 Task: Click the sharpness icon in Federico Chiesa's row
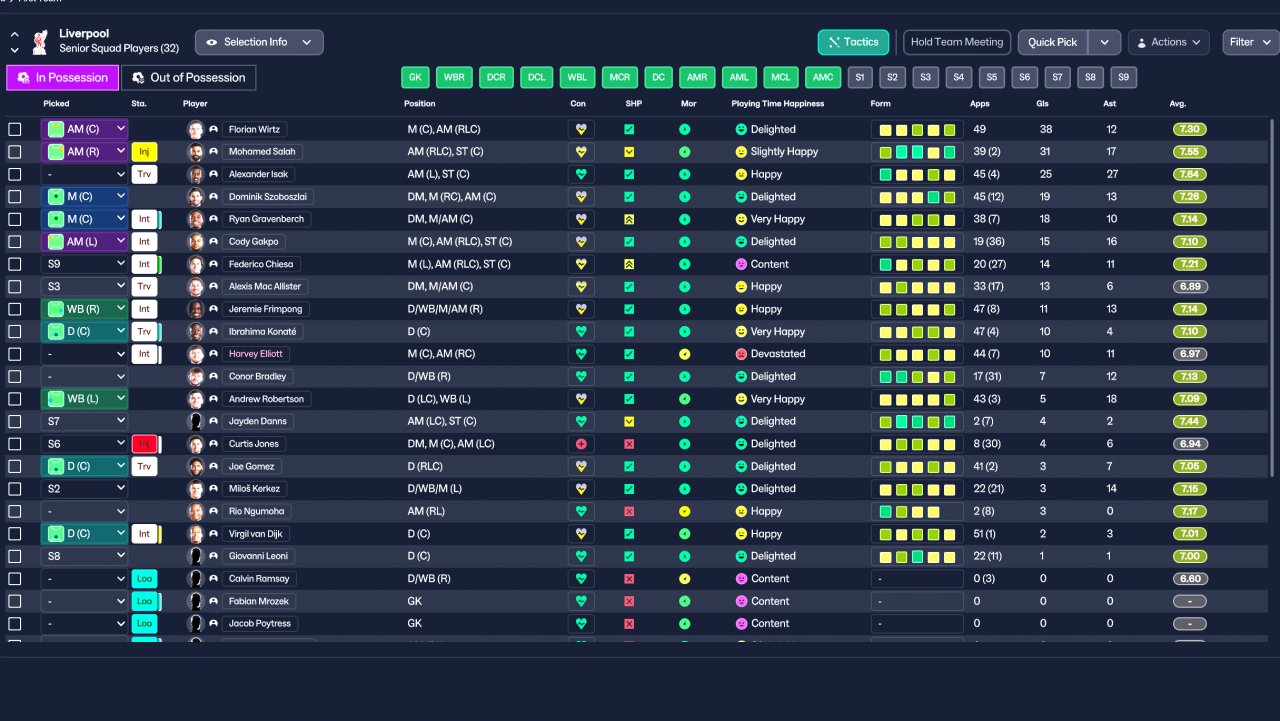[629, 264]
